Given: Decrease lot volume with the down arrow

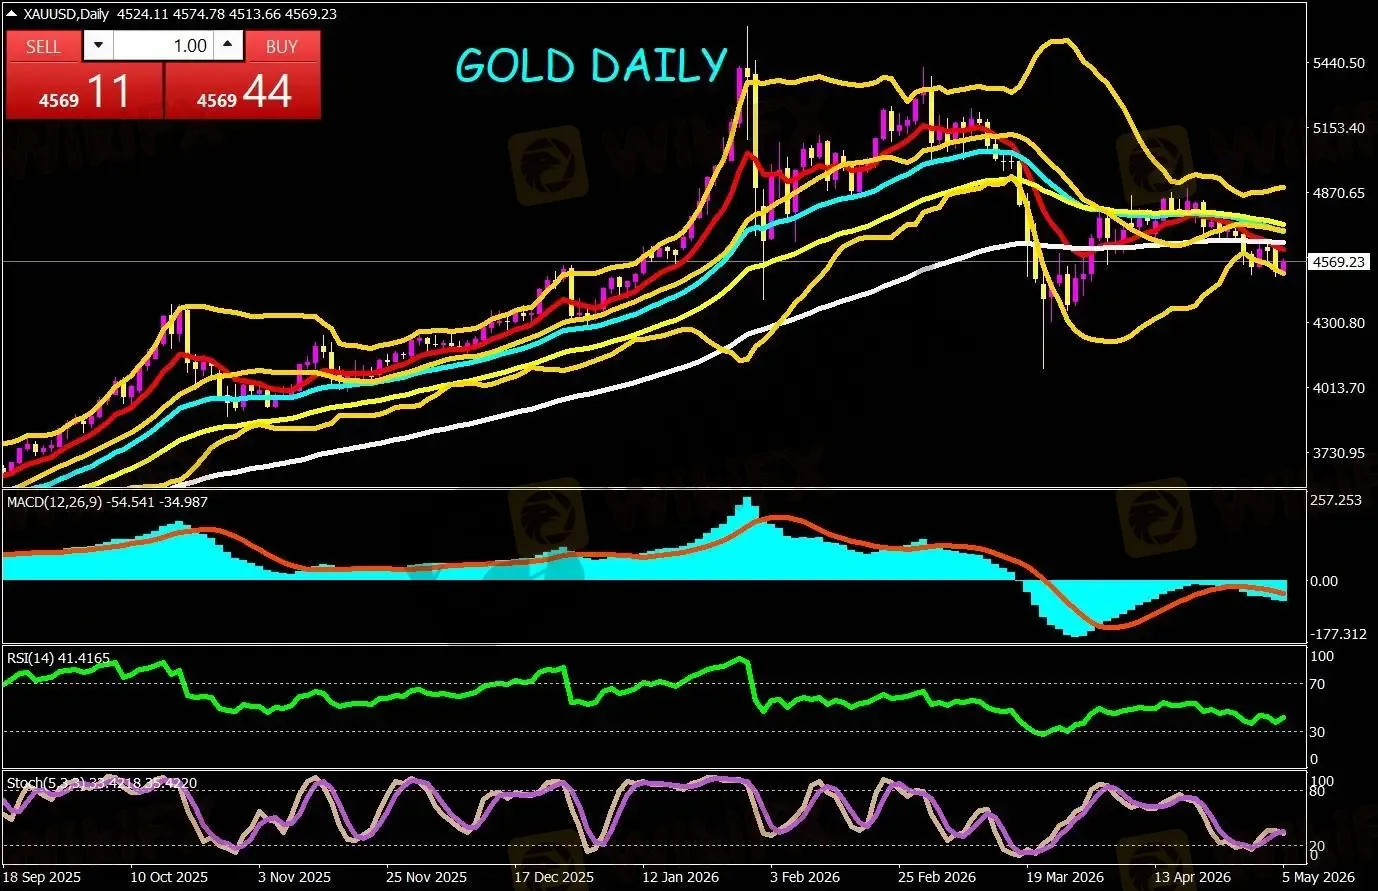Looking at the screenshot, I should pos(98,46).
